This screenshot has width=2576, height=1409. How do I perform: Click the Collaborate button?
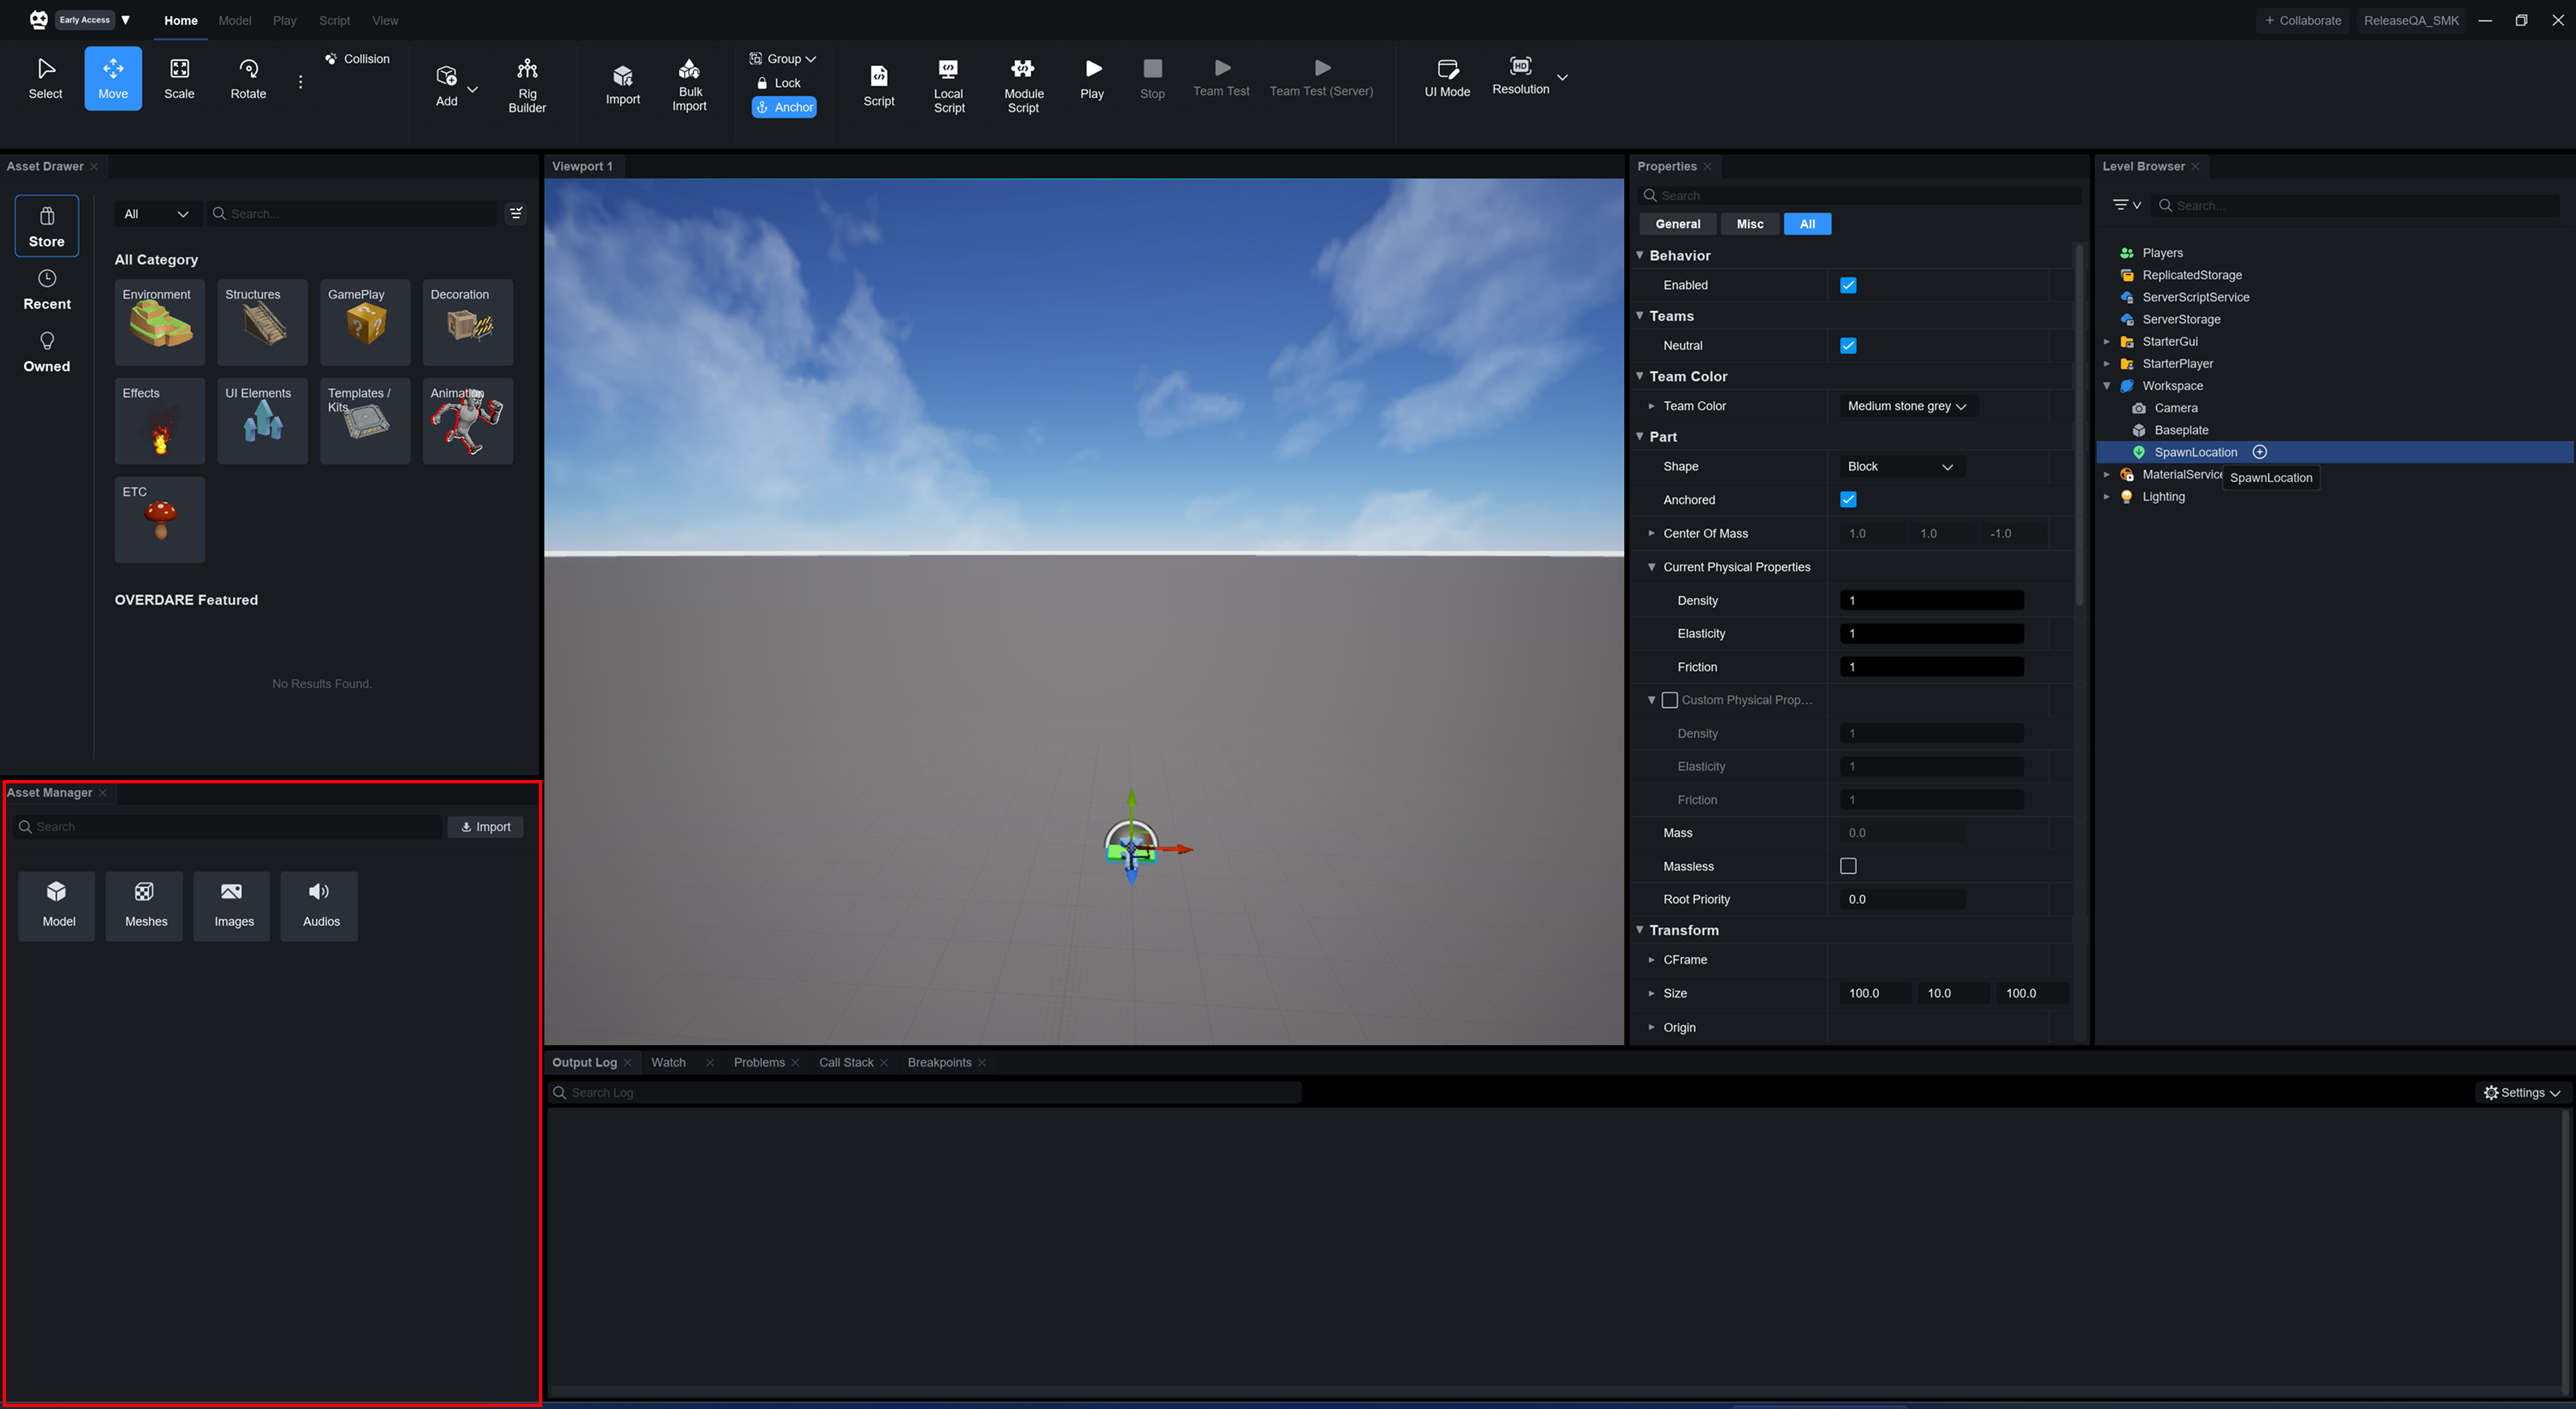(2303, 20)
